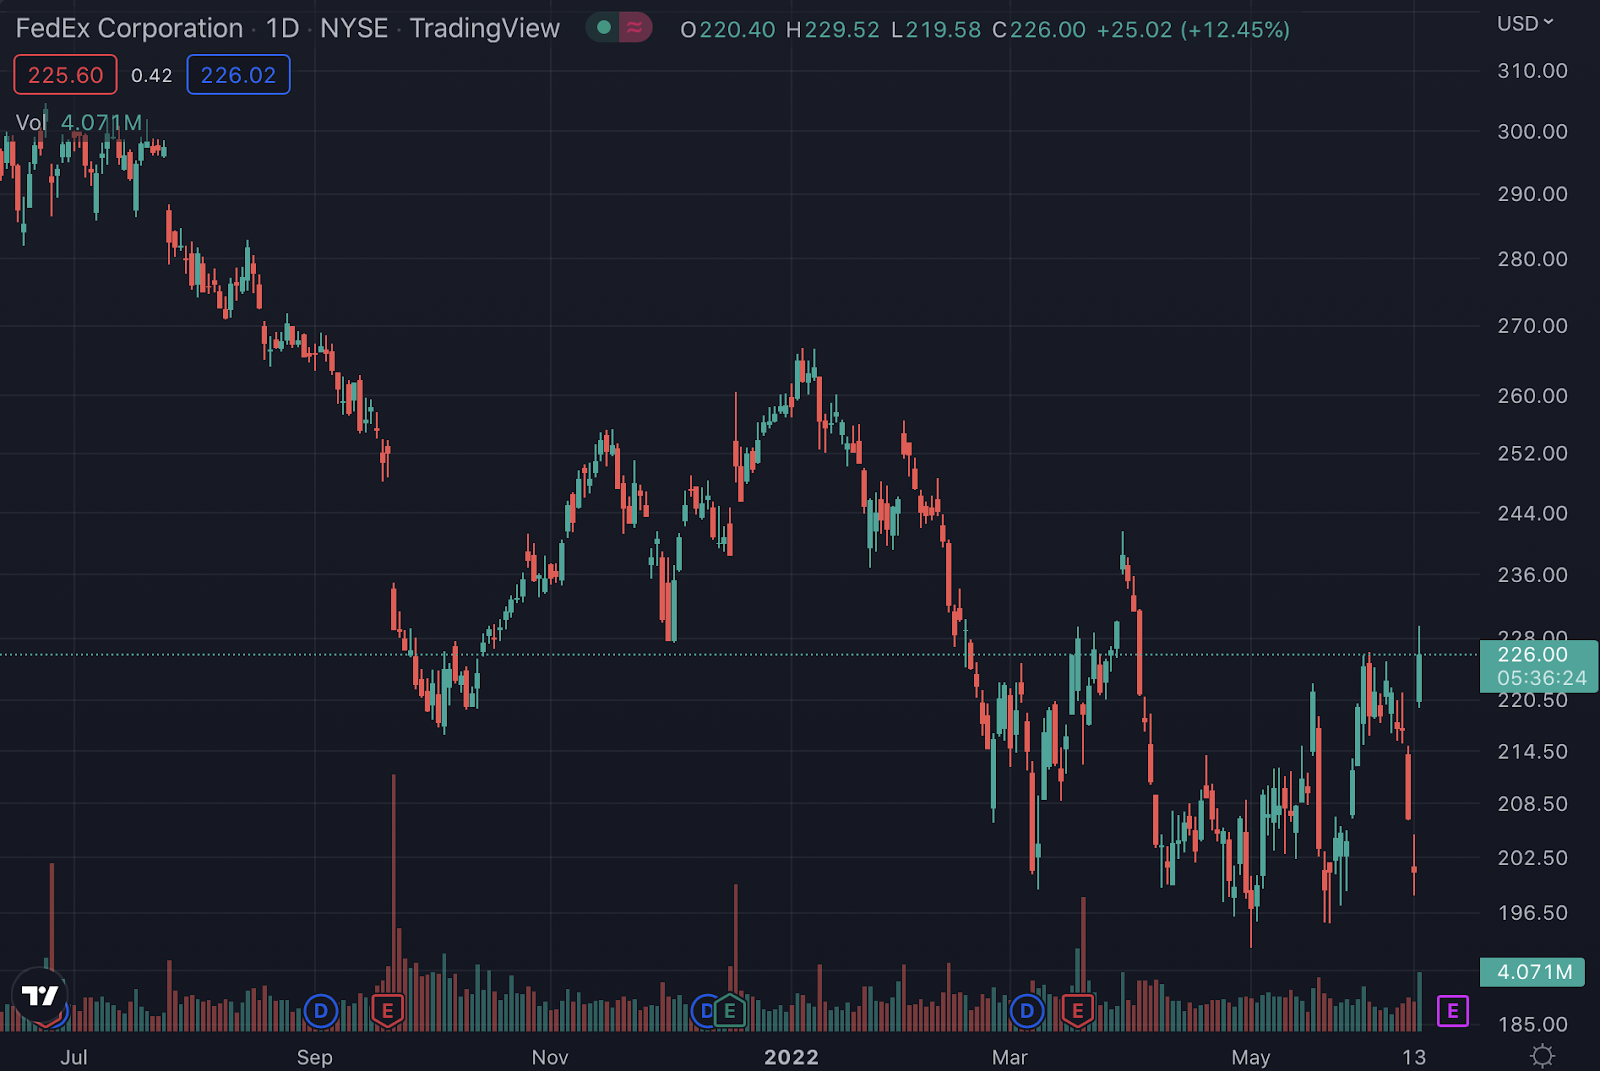The width and height of the screenshot is (1600, 1071).
Task: Click the 202.50 price axis label
Action: point(1532,858)
